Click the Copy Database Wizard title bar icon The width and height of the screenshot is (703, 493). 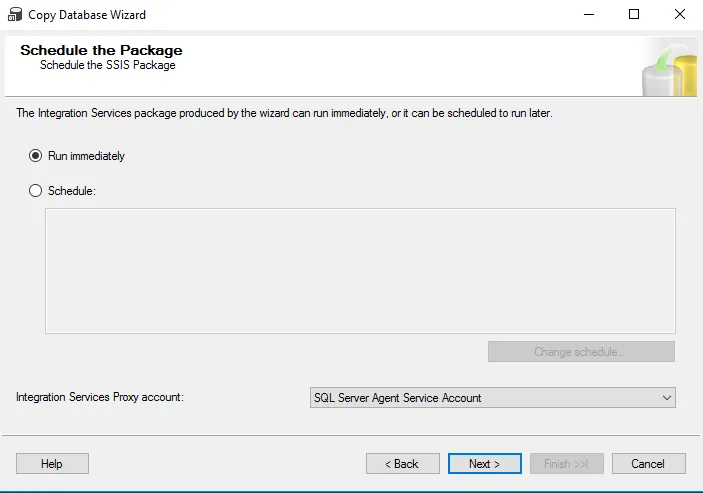(14, 15)
